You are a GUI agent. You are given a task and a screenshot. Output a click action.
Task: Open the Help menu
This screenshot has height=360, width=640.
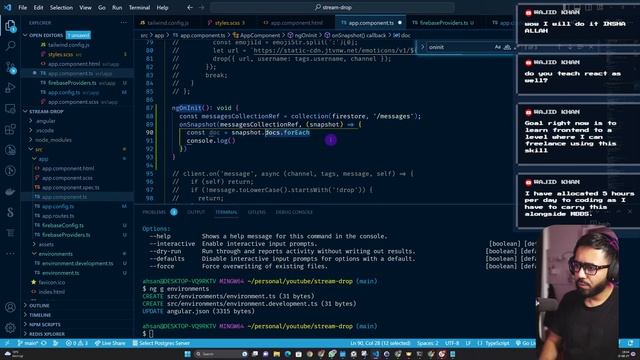point(162,7)
